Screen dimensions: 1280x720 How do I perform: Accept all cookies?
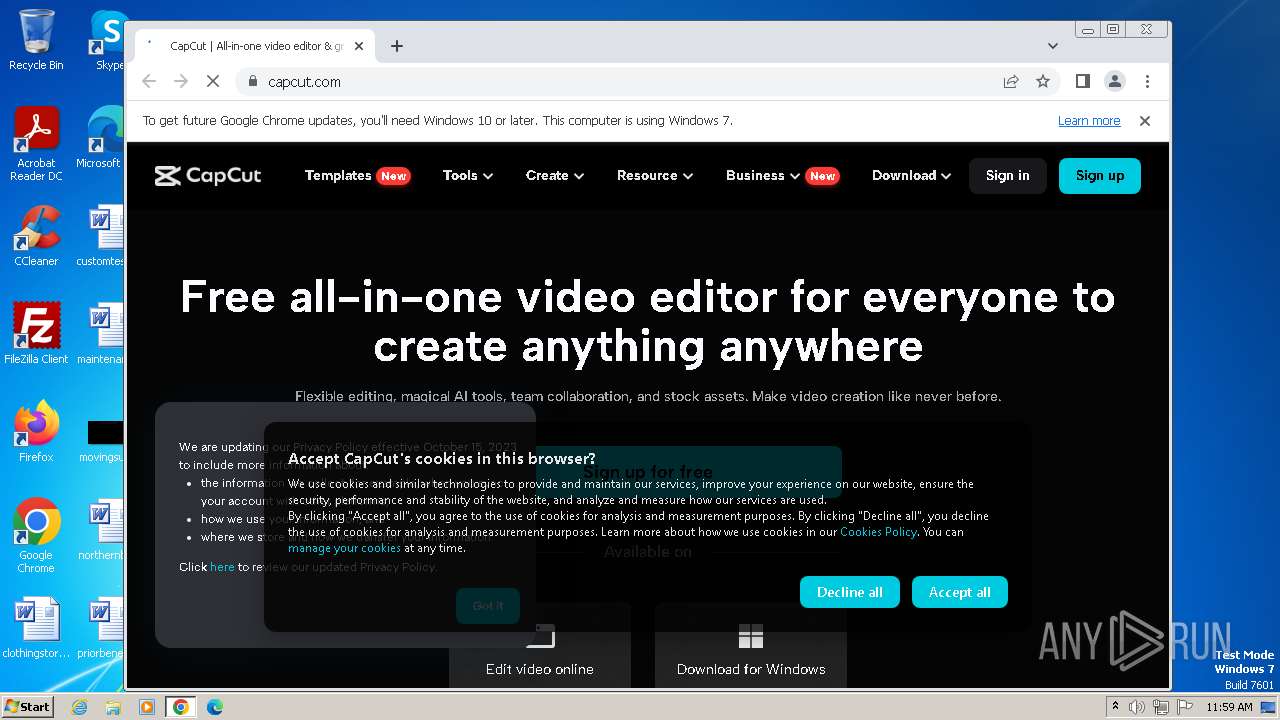[960, 592]
